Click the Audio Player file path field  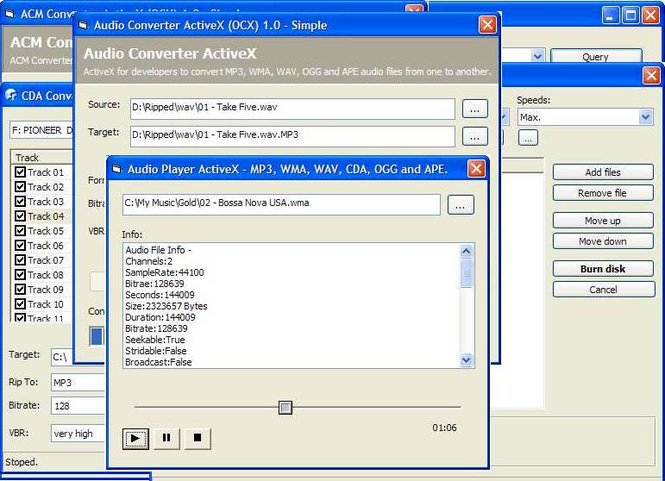click(281, 204)
